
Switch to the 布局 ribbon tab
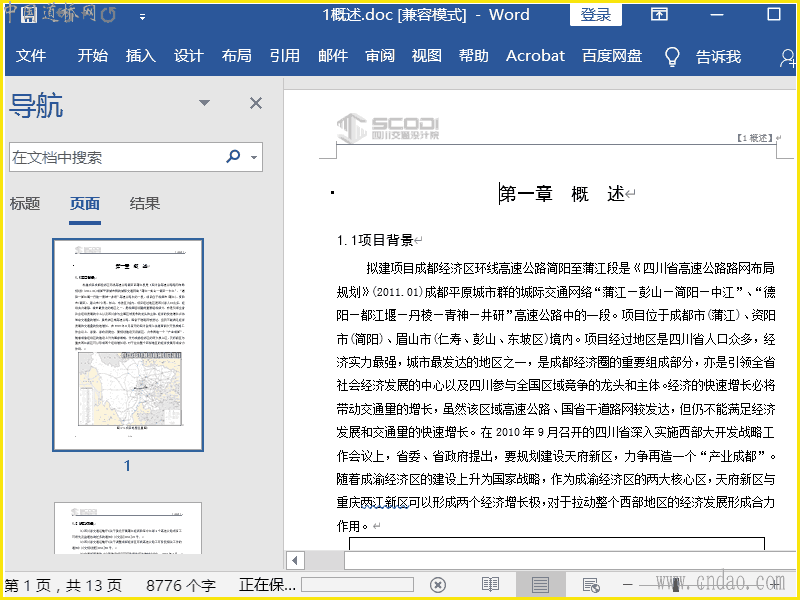[x=236, y=55]
